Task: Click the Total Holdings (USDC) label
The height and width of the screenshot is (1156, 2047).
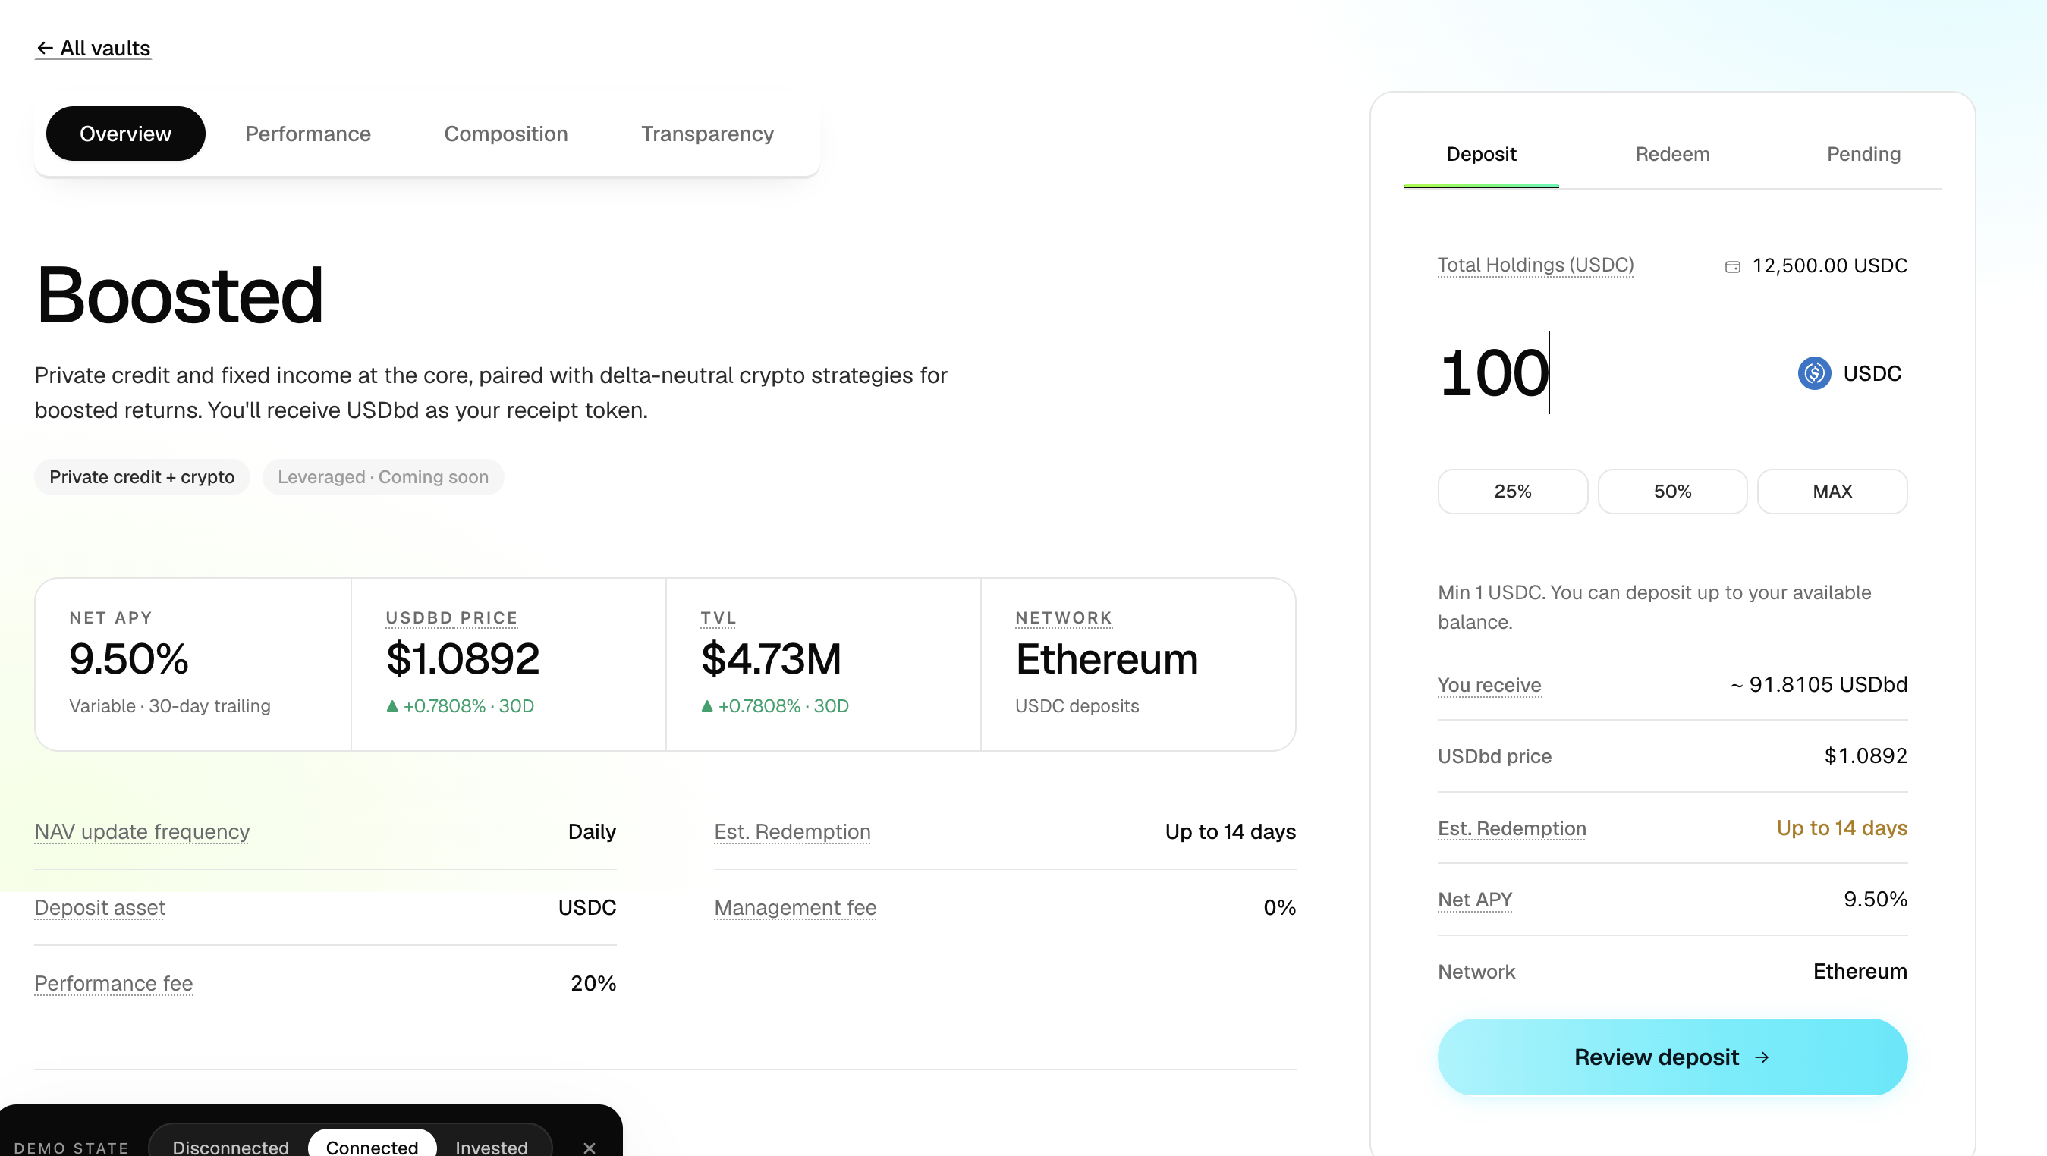Action: click(1536, 265)
